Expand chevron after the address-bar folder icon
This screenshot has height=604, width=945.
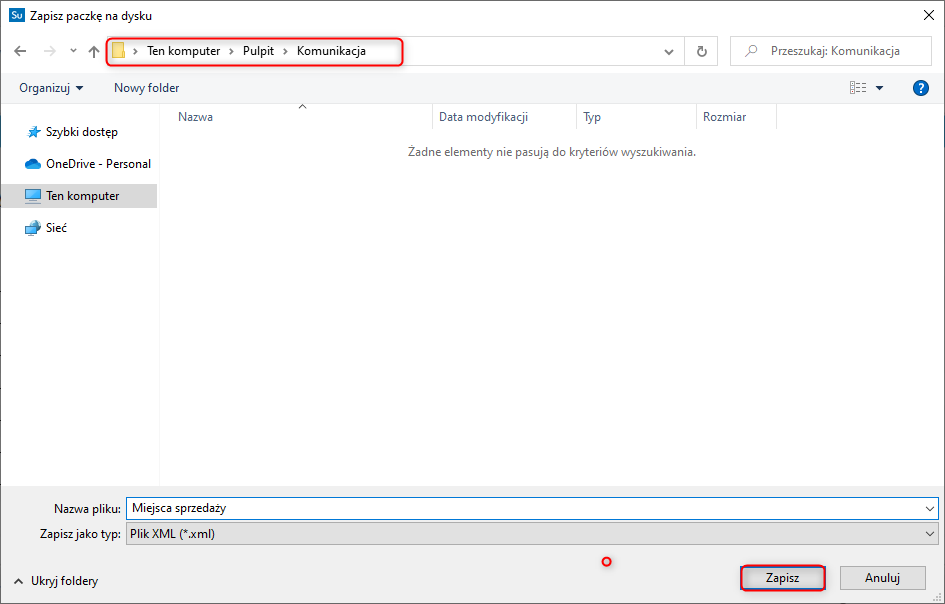[x=136, y=51]
